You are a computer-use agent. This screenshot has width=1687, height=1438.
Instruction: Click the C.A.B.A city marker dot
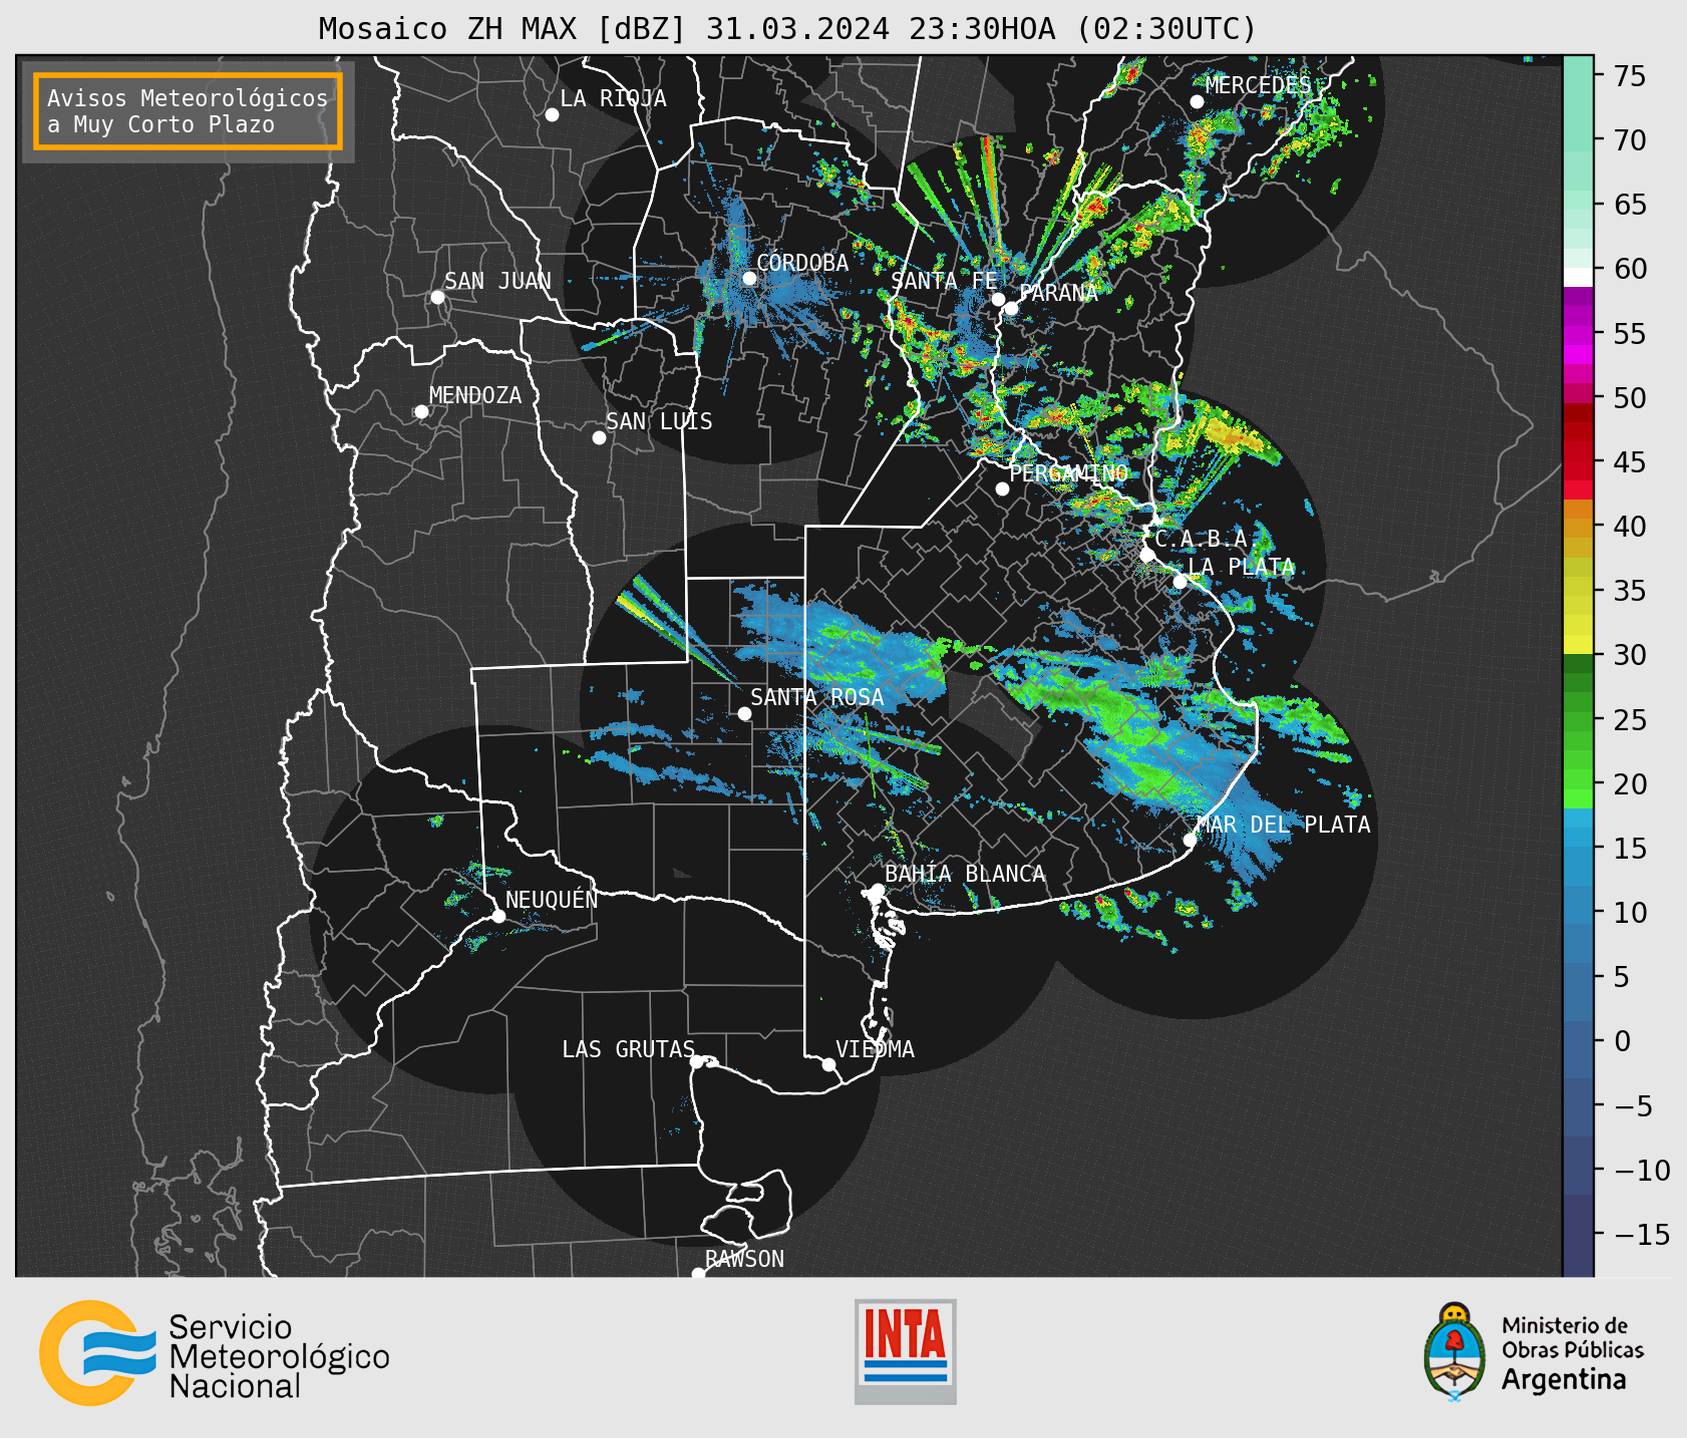(1147, 555)
